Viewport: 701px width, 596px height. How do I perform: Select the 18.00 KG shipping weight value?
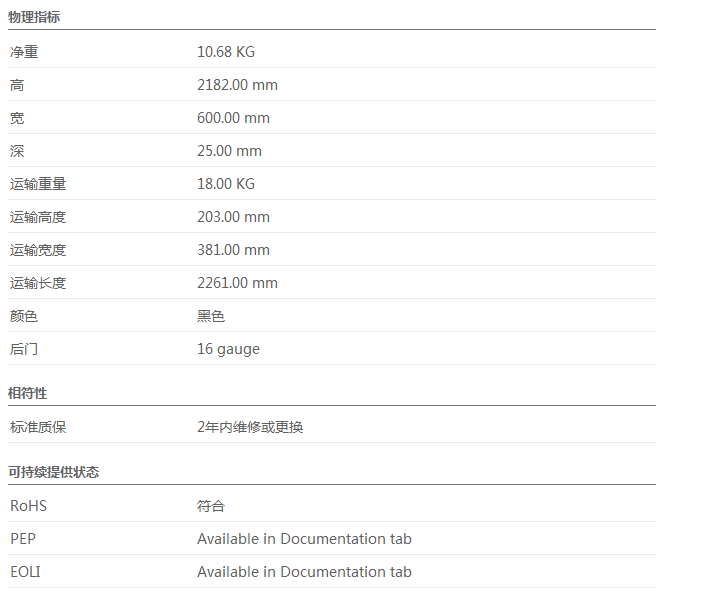pyautogui.click(x=226, y=184)
